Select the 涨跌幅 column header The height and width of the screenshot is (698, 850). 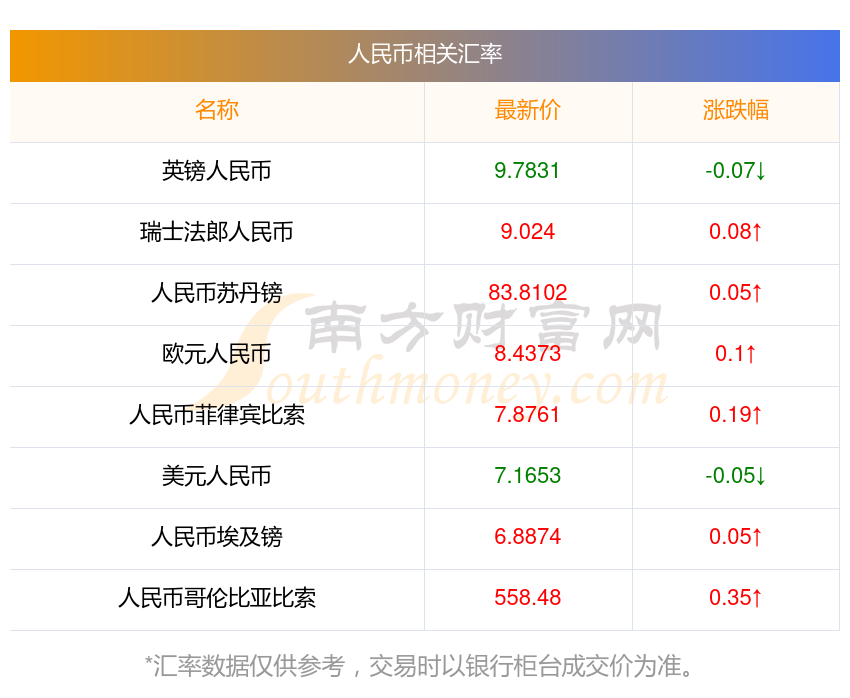point(736,110)
